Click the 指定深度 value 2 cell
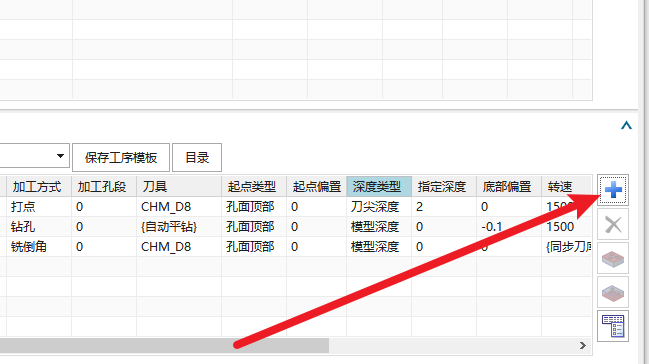649x364 pixels. coord(444,207)
